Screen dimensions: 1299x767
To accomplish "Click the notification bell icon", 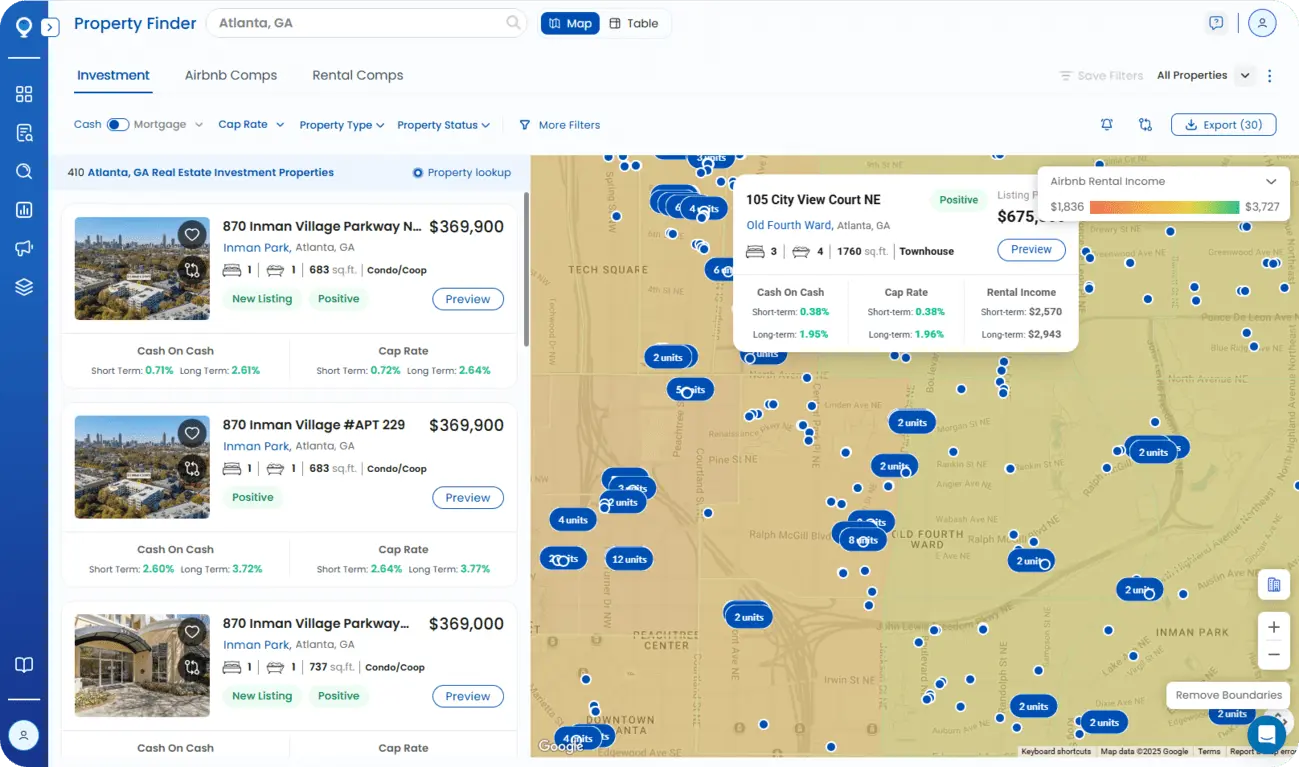I will (x=1107, y=125).
